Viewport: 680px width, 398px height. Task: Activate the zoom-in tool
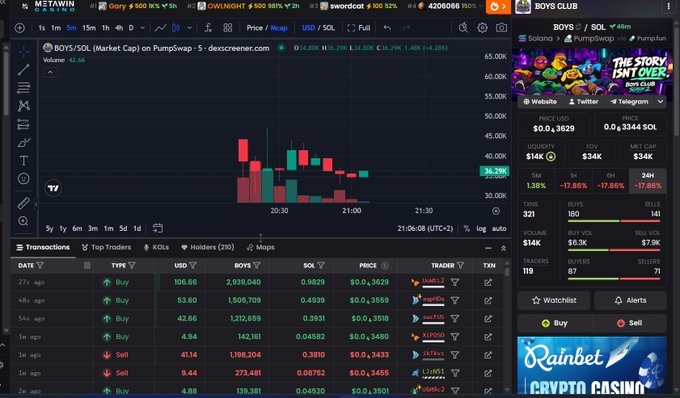point(24,221)
